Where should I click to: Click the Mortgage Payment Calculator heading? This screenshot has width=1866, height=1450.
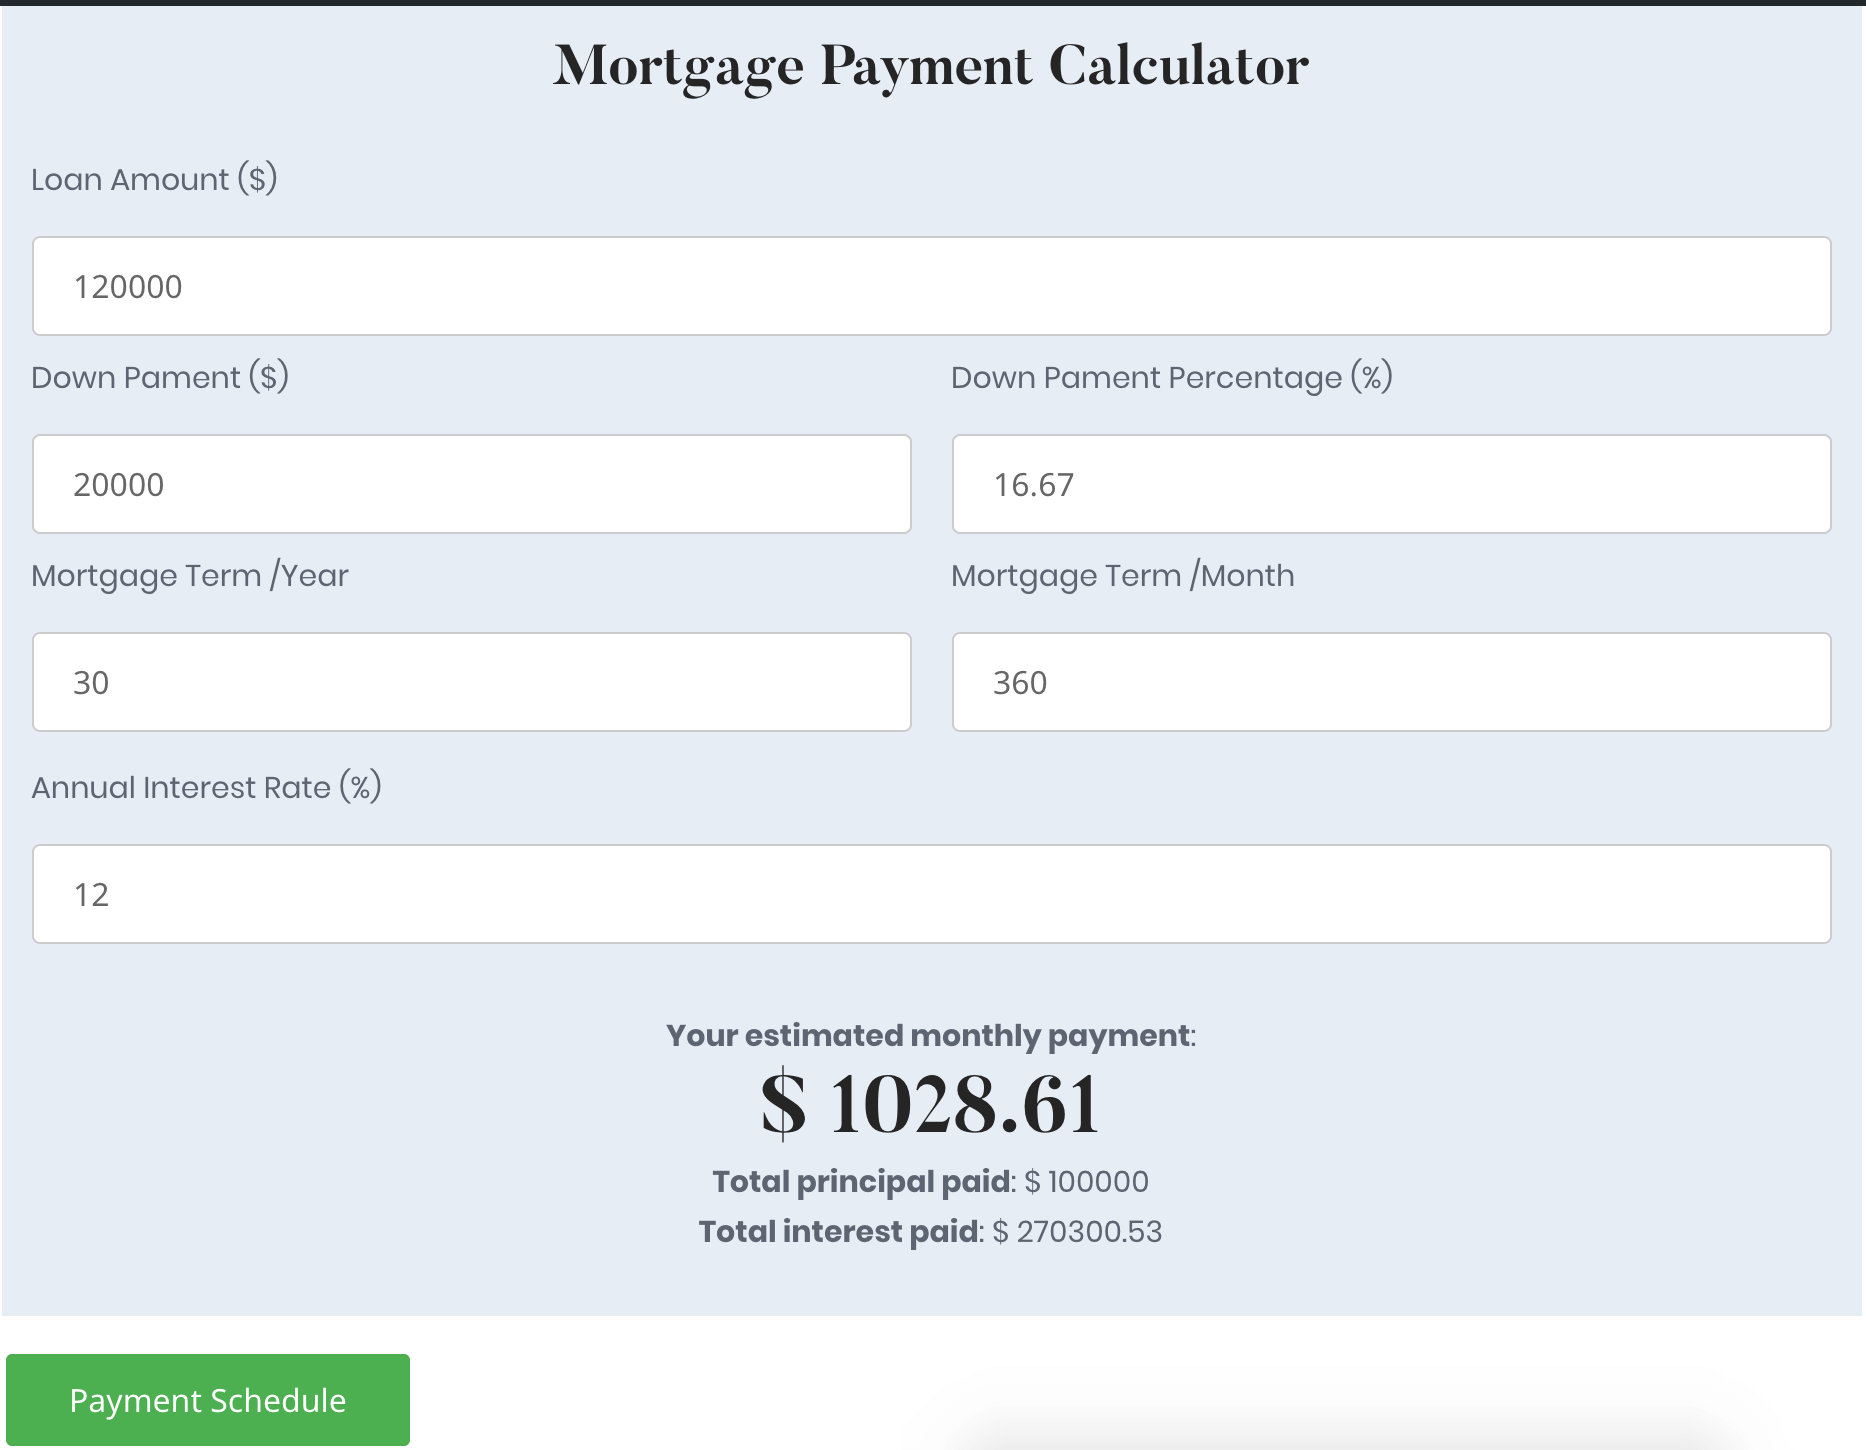[931, 66]
